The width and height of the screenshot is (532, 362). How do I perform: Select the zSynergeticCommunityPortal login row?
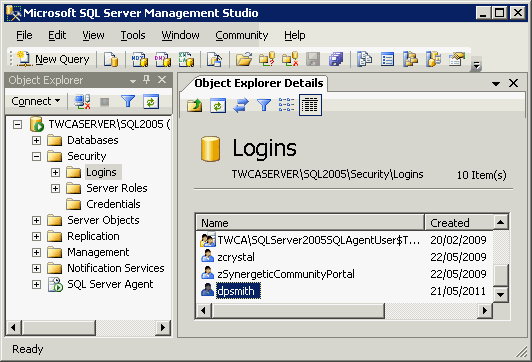coord(345,274)
